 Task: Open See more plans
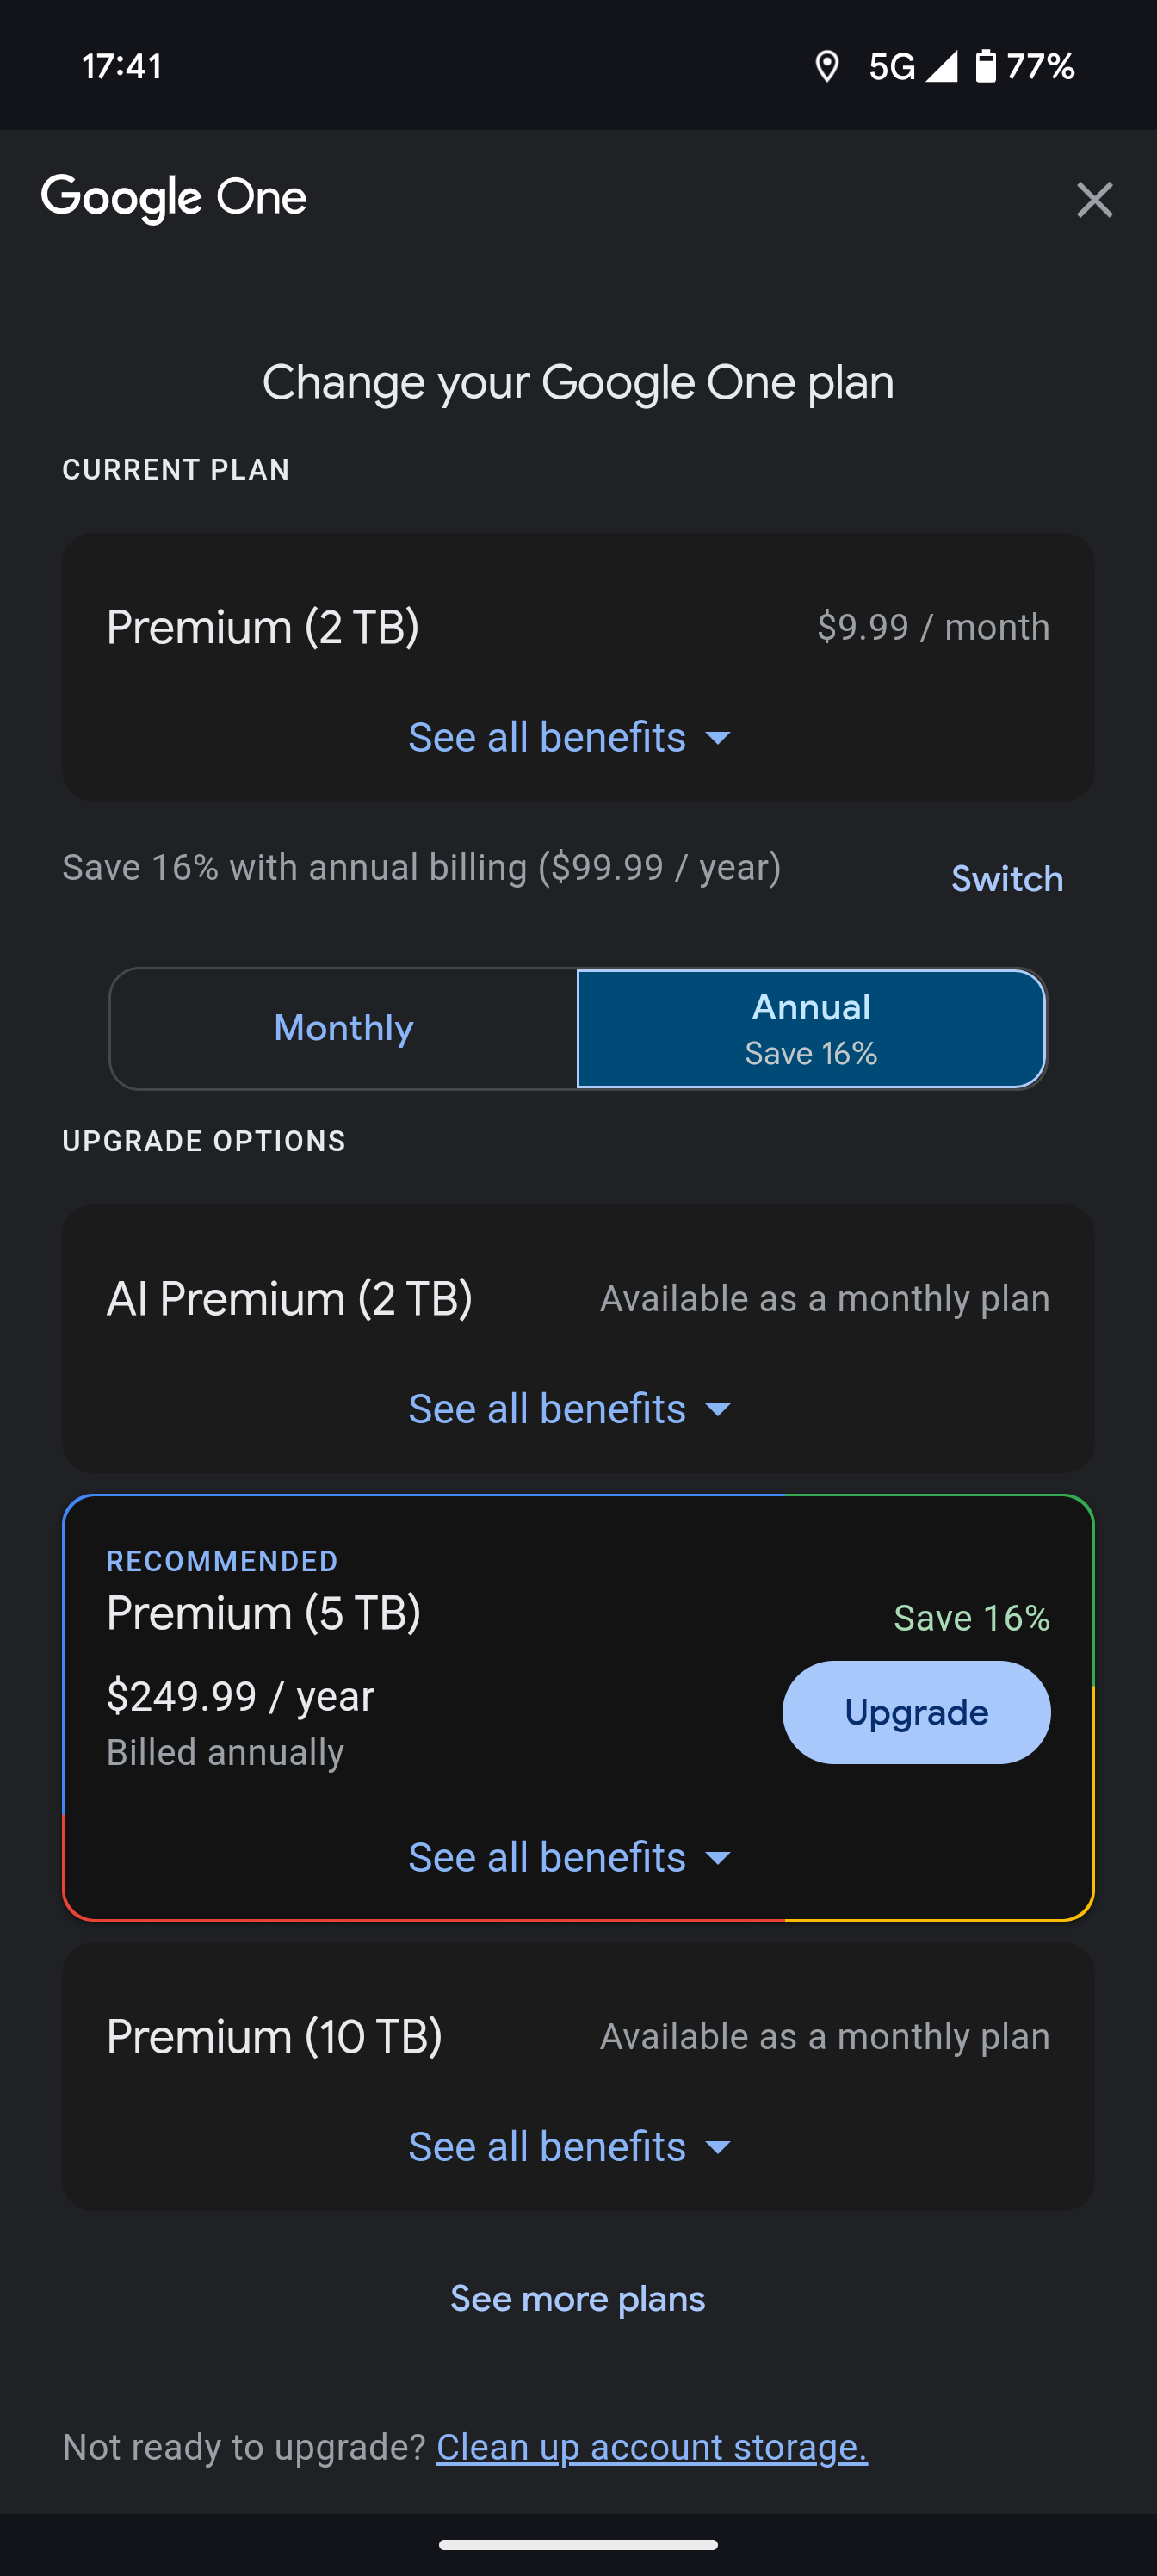[x=578, y=2299]
